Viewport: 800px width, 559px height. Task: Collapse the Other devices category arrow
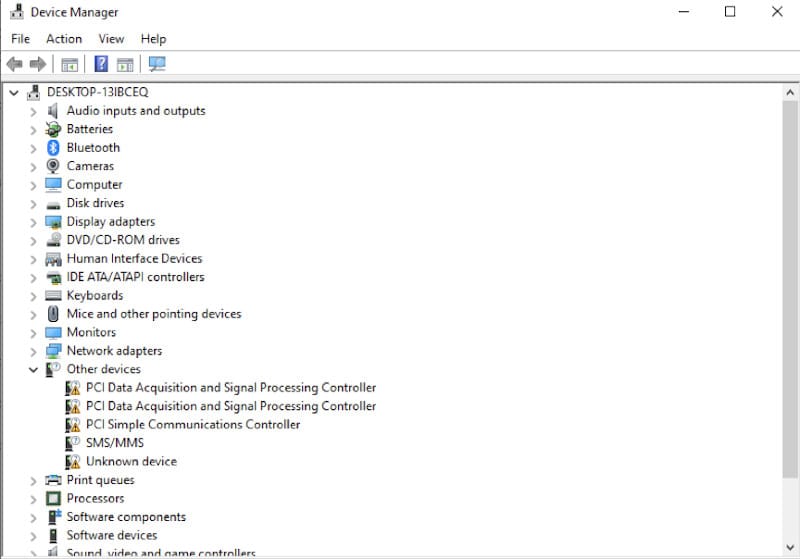tap(34, 370)
